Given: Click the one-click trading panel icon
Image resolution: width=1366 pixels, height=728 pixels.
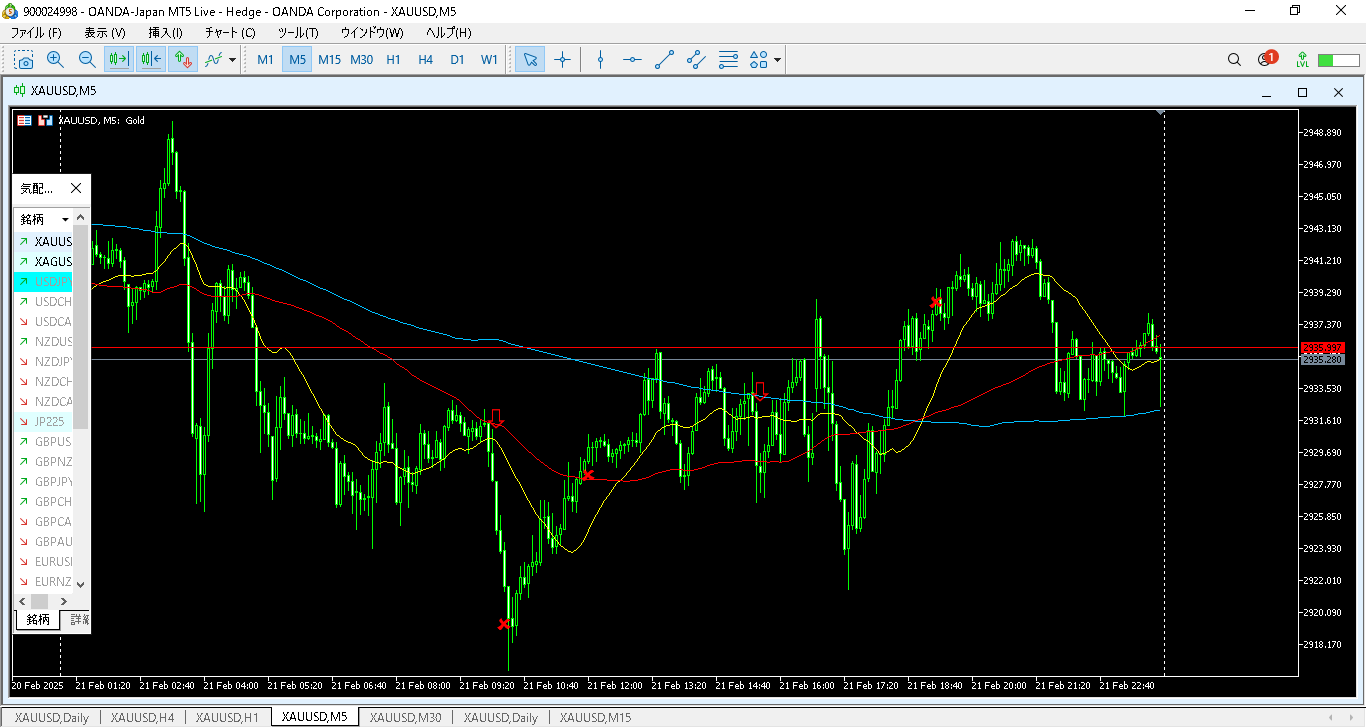Looking at the screenshot, I should coord(44,120).
